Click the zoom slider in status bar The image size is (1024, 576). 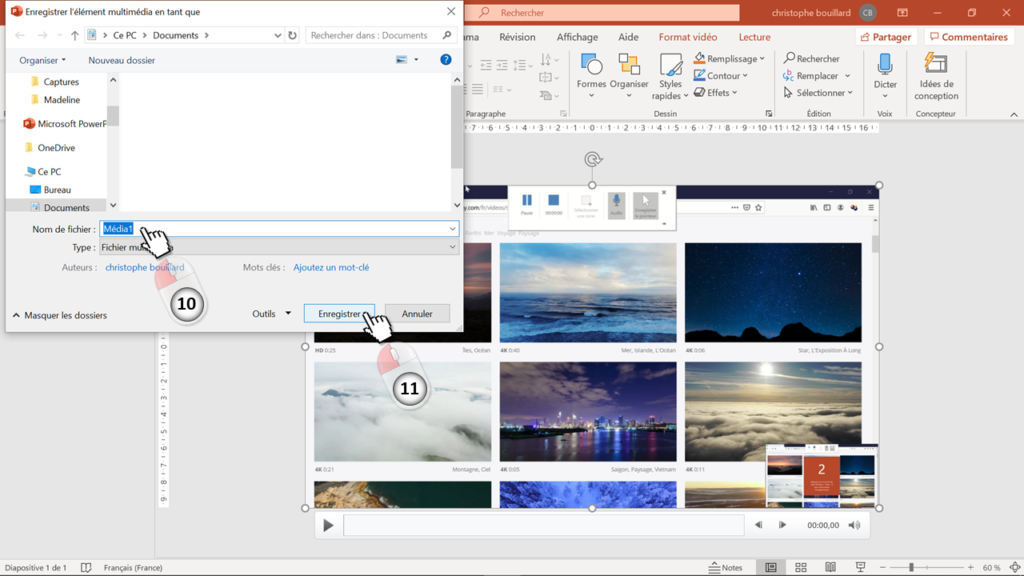tap(911, 568)
